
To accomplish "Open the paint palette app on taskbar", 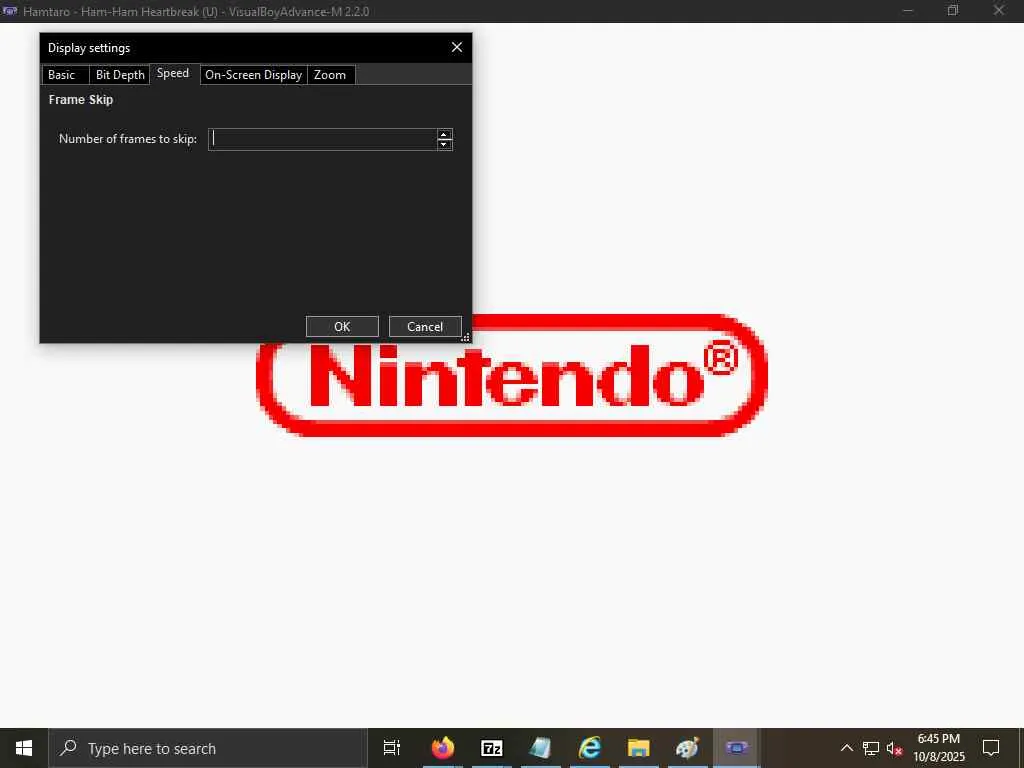I will (688, 748).
